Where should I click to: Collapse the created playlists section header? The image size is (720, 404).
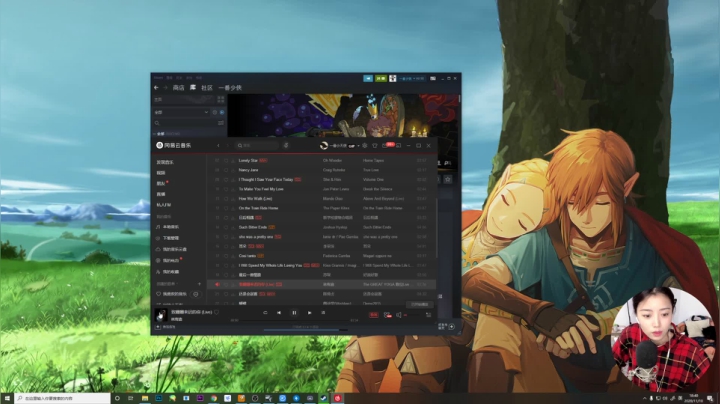168,284
